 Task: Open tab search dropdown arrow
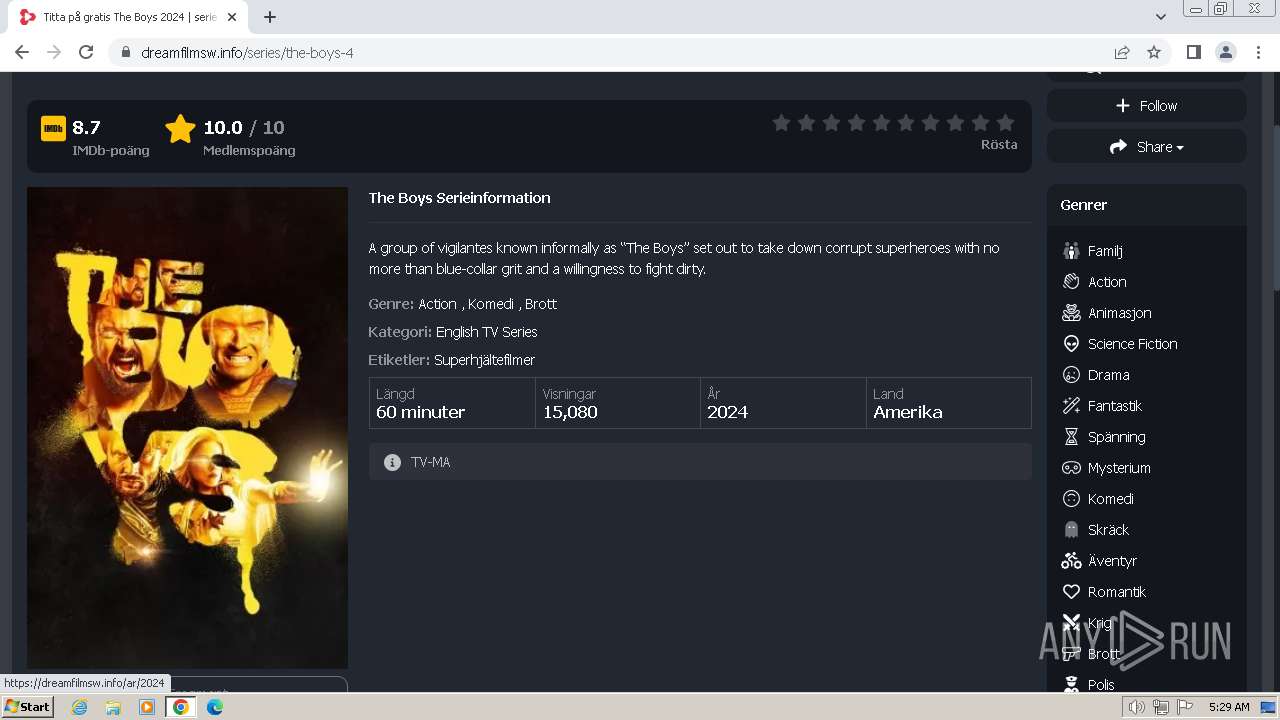coord(1161,17)
